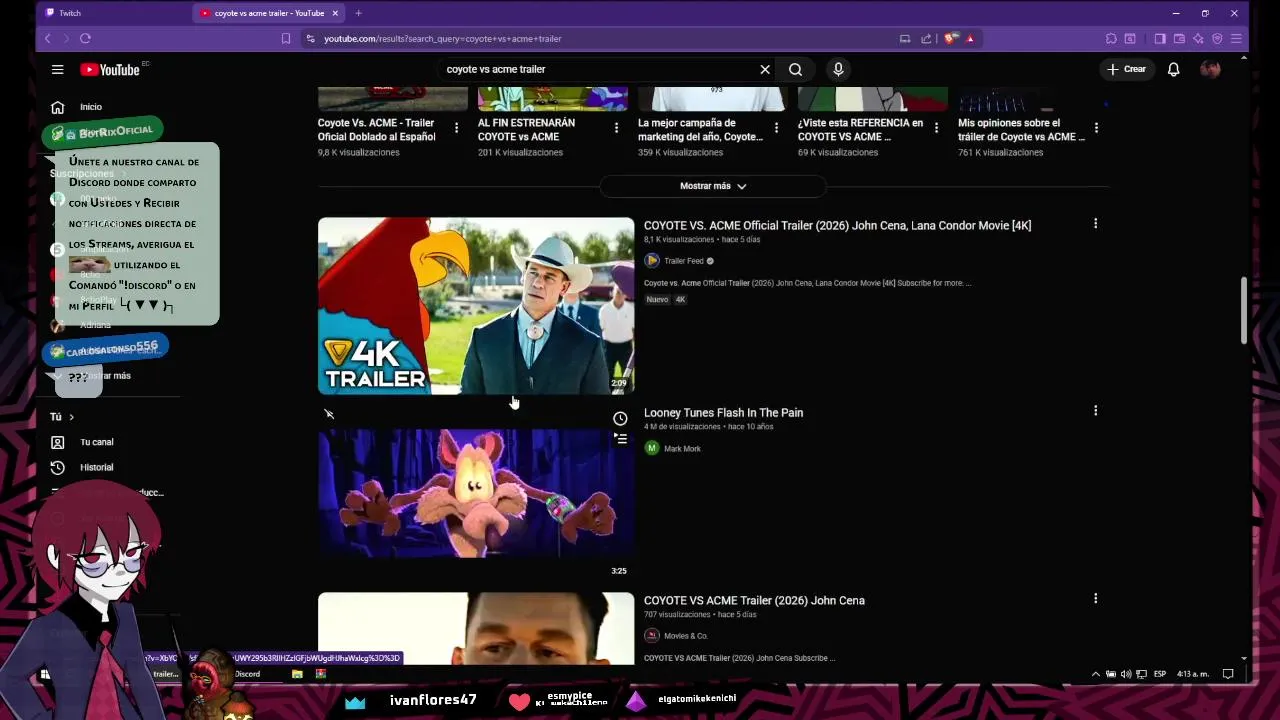Open COYOTE VS. ACME Official Trailer title

pos(837,225)
